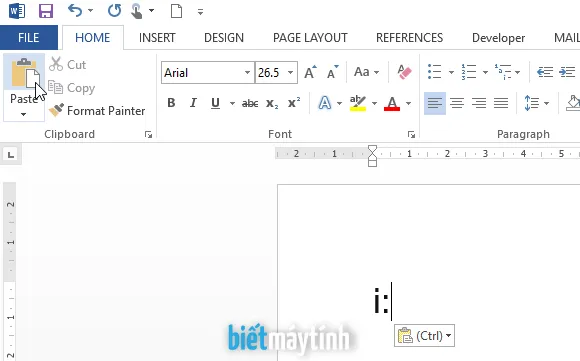This screenshot has height=361, width=580.
Task: Open the FILE tab
Action: click(x=29, y=37)
